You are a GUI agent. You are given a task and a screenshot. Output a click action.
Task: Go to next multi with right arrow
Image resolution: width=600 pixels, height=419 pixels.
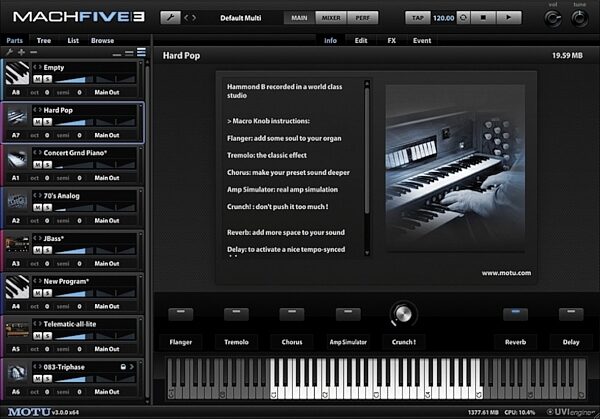coord(194,18)
